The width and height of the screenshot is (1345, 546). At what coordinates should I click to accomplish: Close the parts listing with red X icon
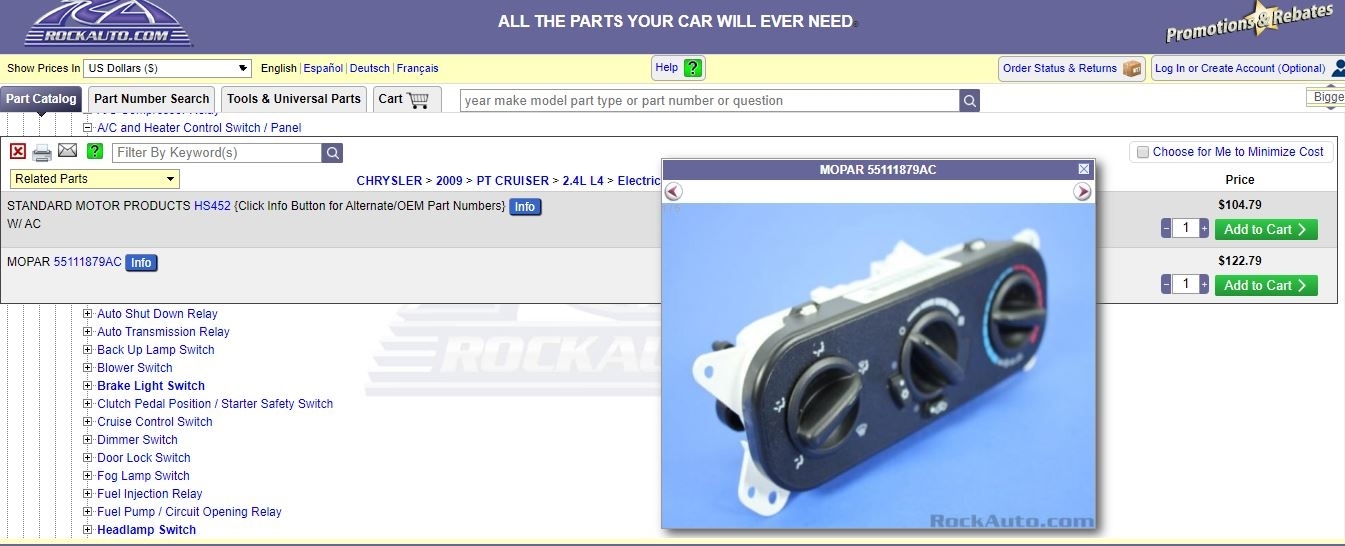click(18, 151)
